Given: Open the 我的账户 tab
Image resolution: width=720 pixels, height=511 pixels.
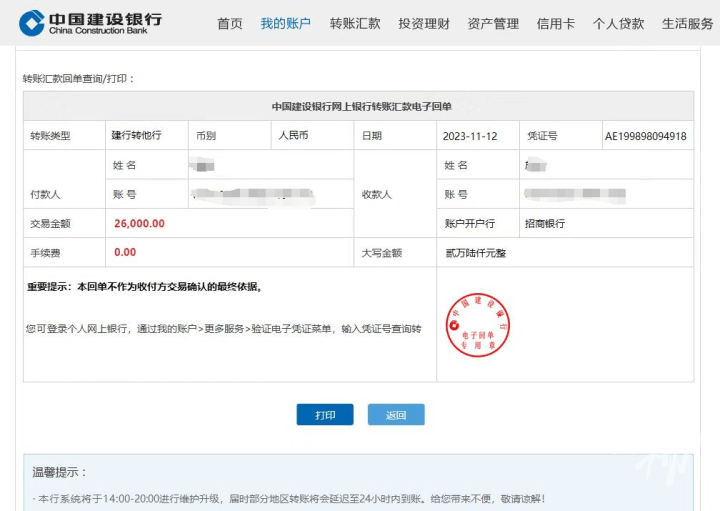Looking at the screenshot, I should [x=285, y=23].
